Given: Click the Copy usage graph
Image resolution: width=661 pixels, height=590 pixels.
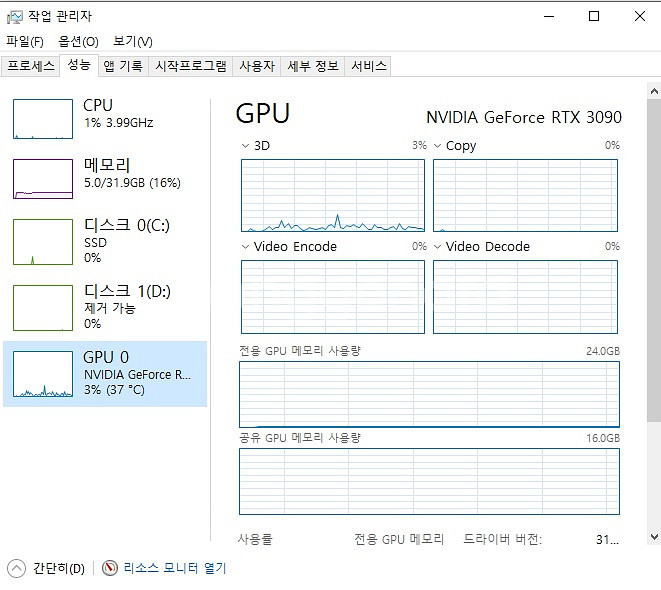Looking at the screenshot, I should (525, 196).
